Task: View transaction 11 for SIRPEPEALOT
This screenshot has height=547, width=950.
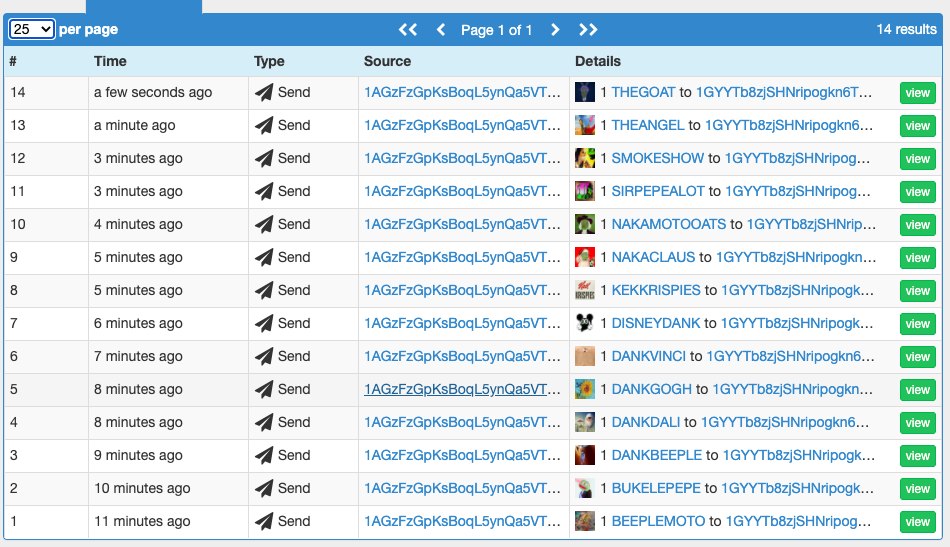Action: [x=917, y=192]
